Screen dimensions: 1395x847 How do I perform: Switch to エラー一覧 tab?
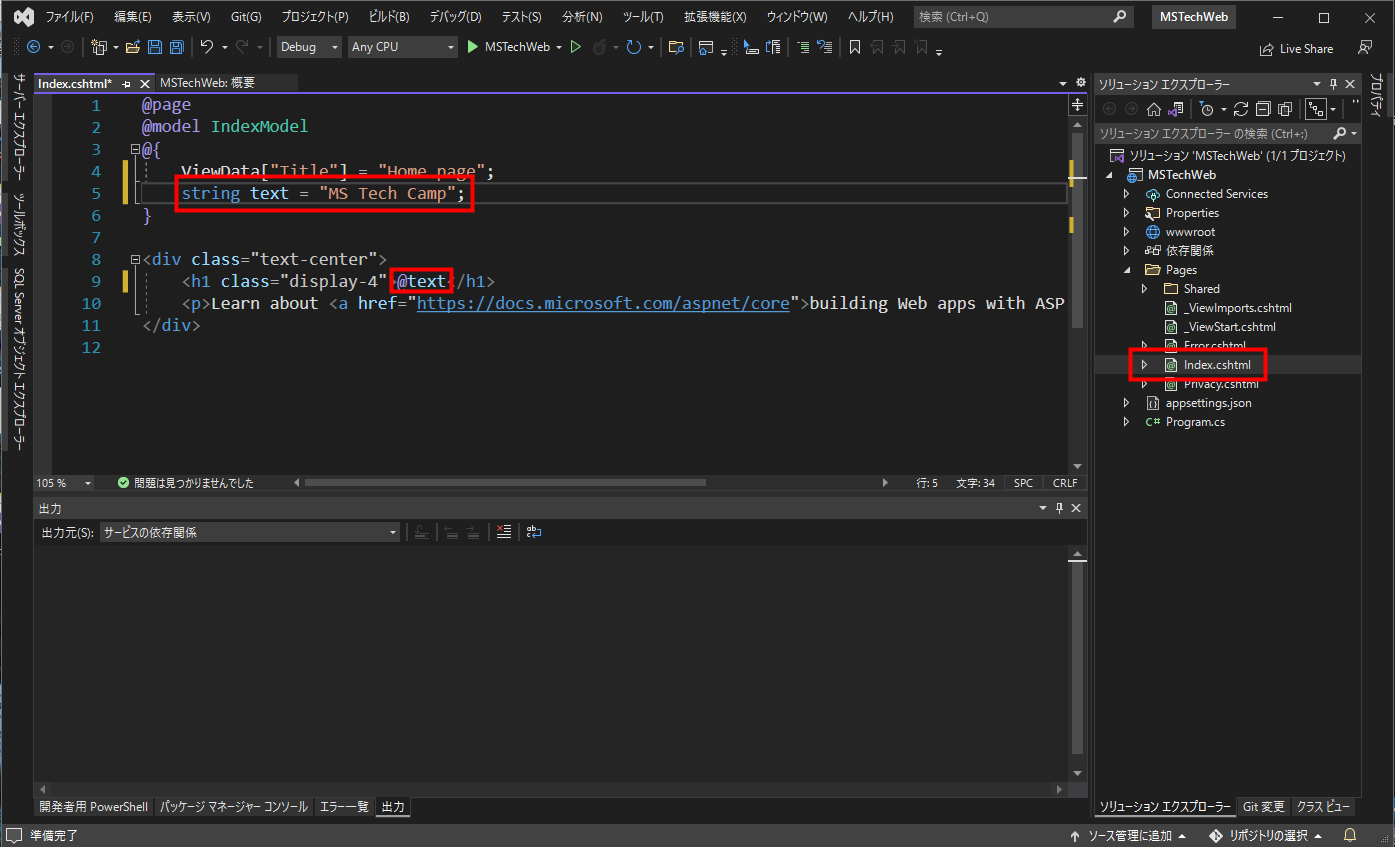(x=344, y=807)
